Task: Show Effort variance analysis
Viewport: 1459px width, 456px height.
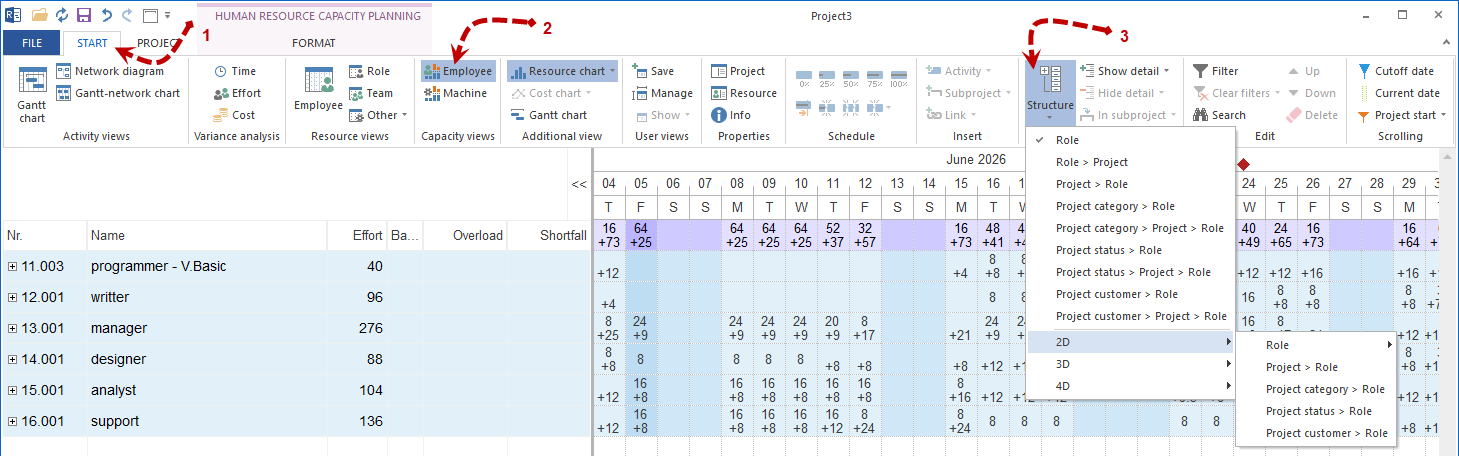Action: [237, 93]
